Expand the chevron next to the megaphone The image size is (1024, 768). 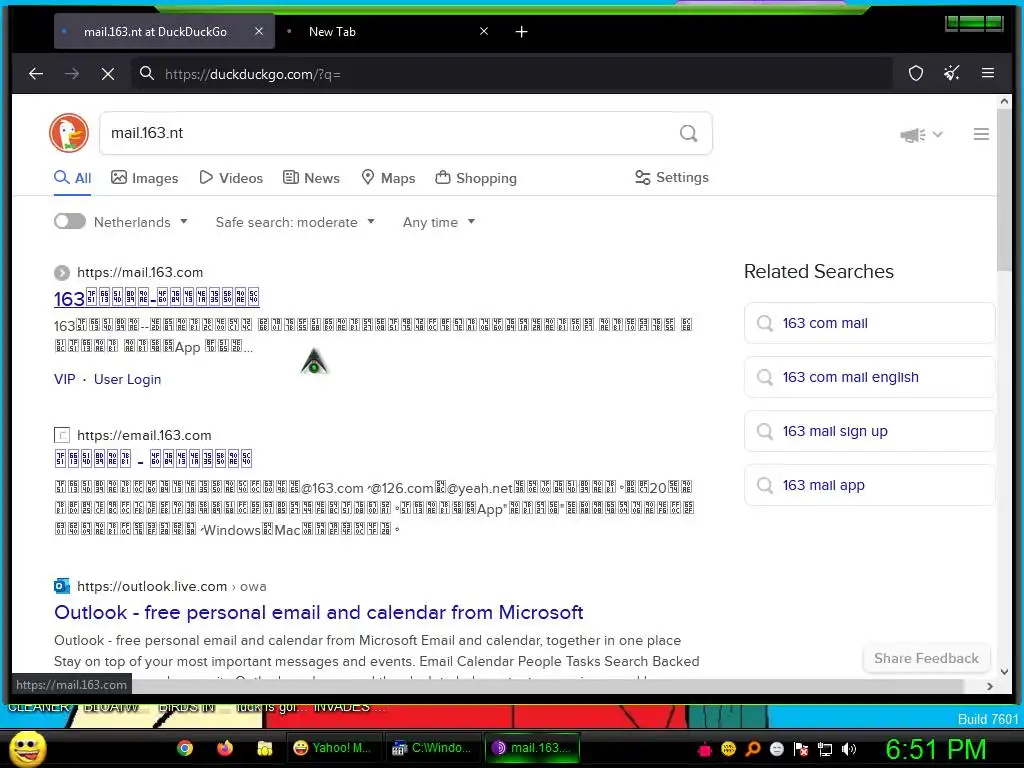[938, 135]
